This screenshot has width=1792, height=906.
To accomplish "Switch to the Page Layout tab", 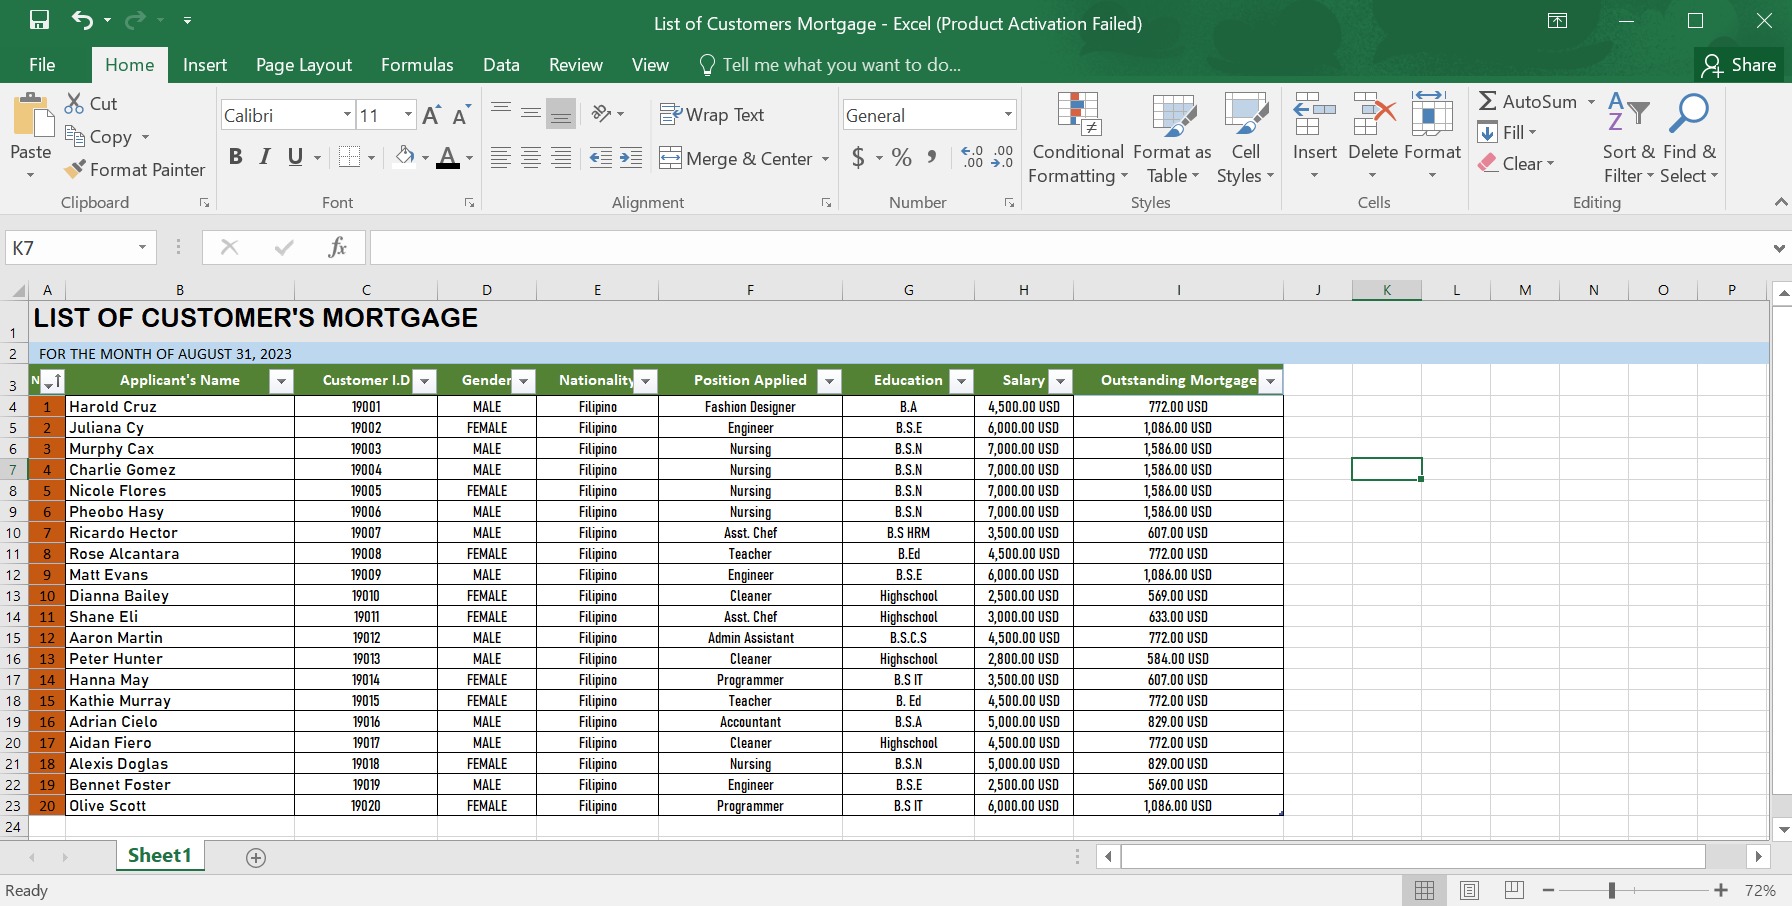I will click(x=303, y=65).
